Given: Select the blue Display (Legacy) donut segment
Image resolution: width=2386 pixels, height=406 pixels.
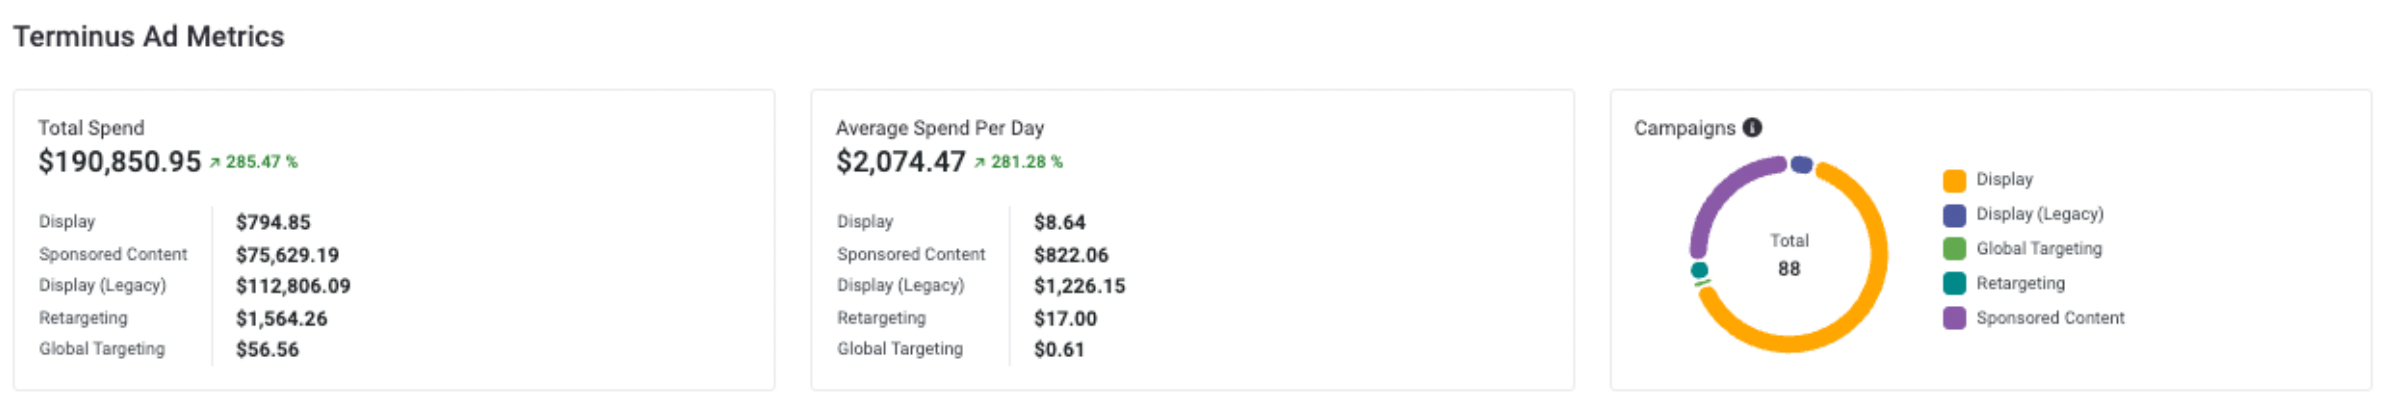Looking at the screenshot, I should pyautogui.click(x=1801, y=164).
